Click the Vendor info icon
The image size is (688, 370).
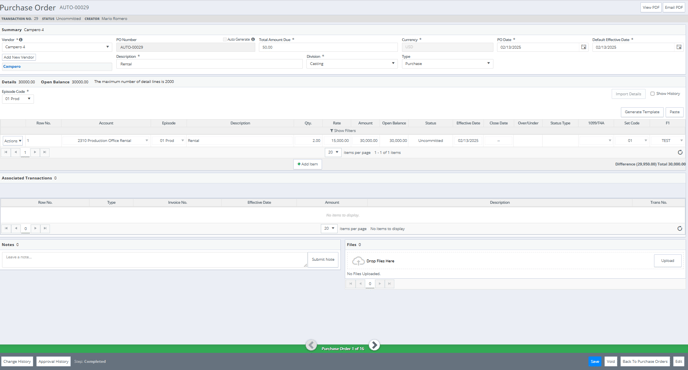click(21, 40)
